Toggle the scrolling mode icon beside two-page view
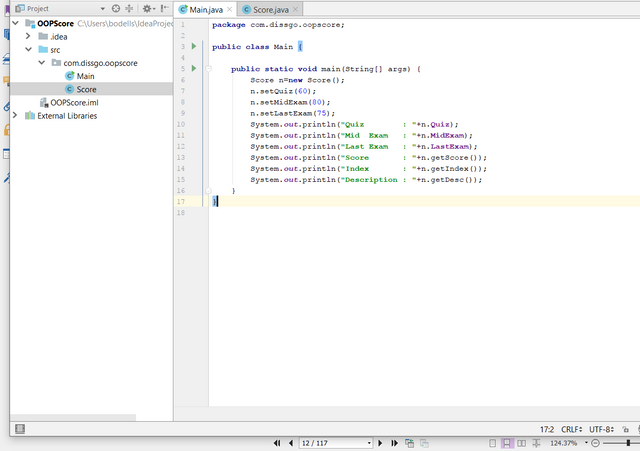The height and width of the screenshot is (451, 640). (x=536, y=443)
